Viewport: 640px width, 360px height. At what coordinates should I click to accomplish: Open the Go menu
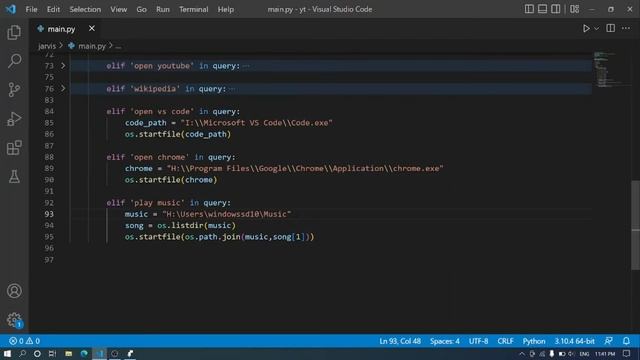(142, 9)
